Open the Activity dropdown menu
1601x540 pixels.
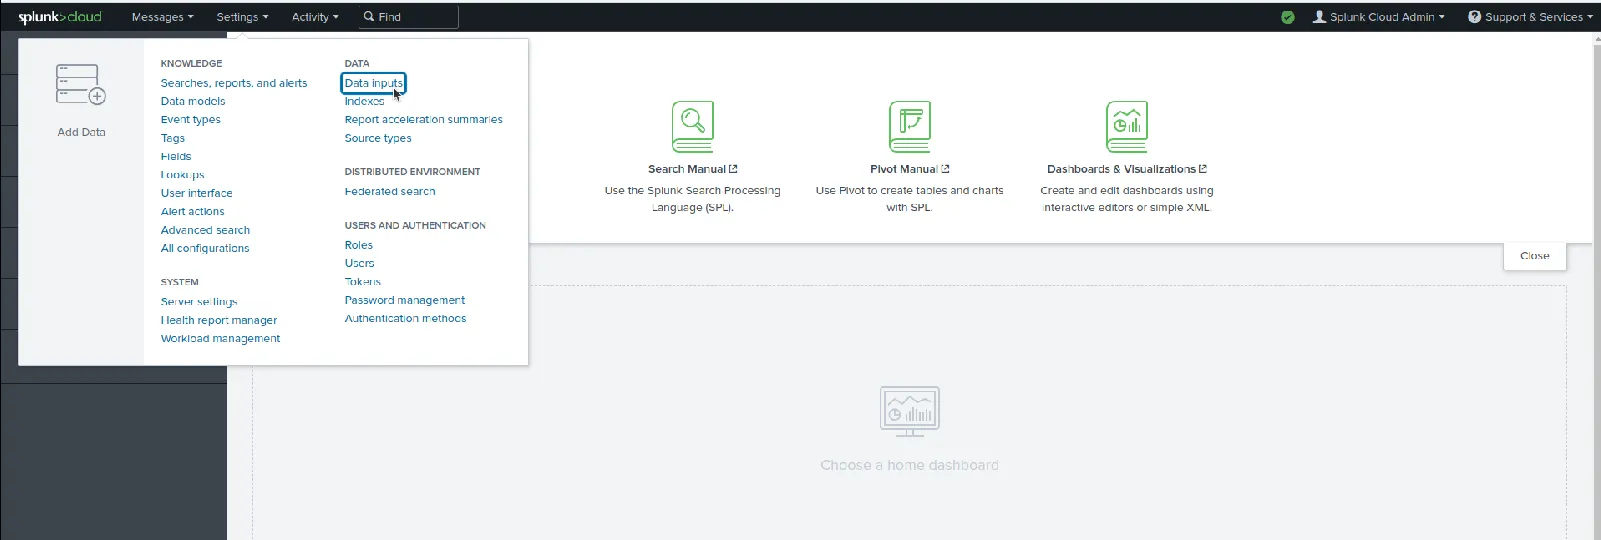[315, 17]
